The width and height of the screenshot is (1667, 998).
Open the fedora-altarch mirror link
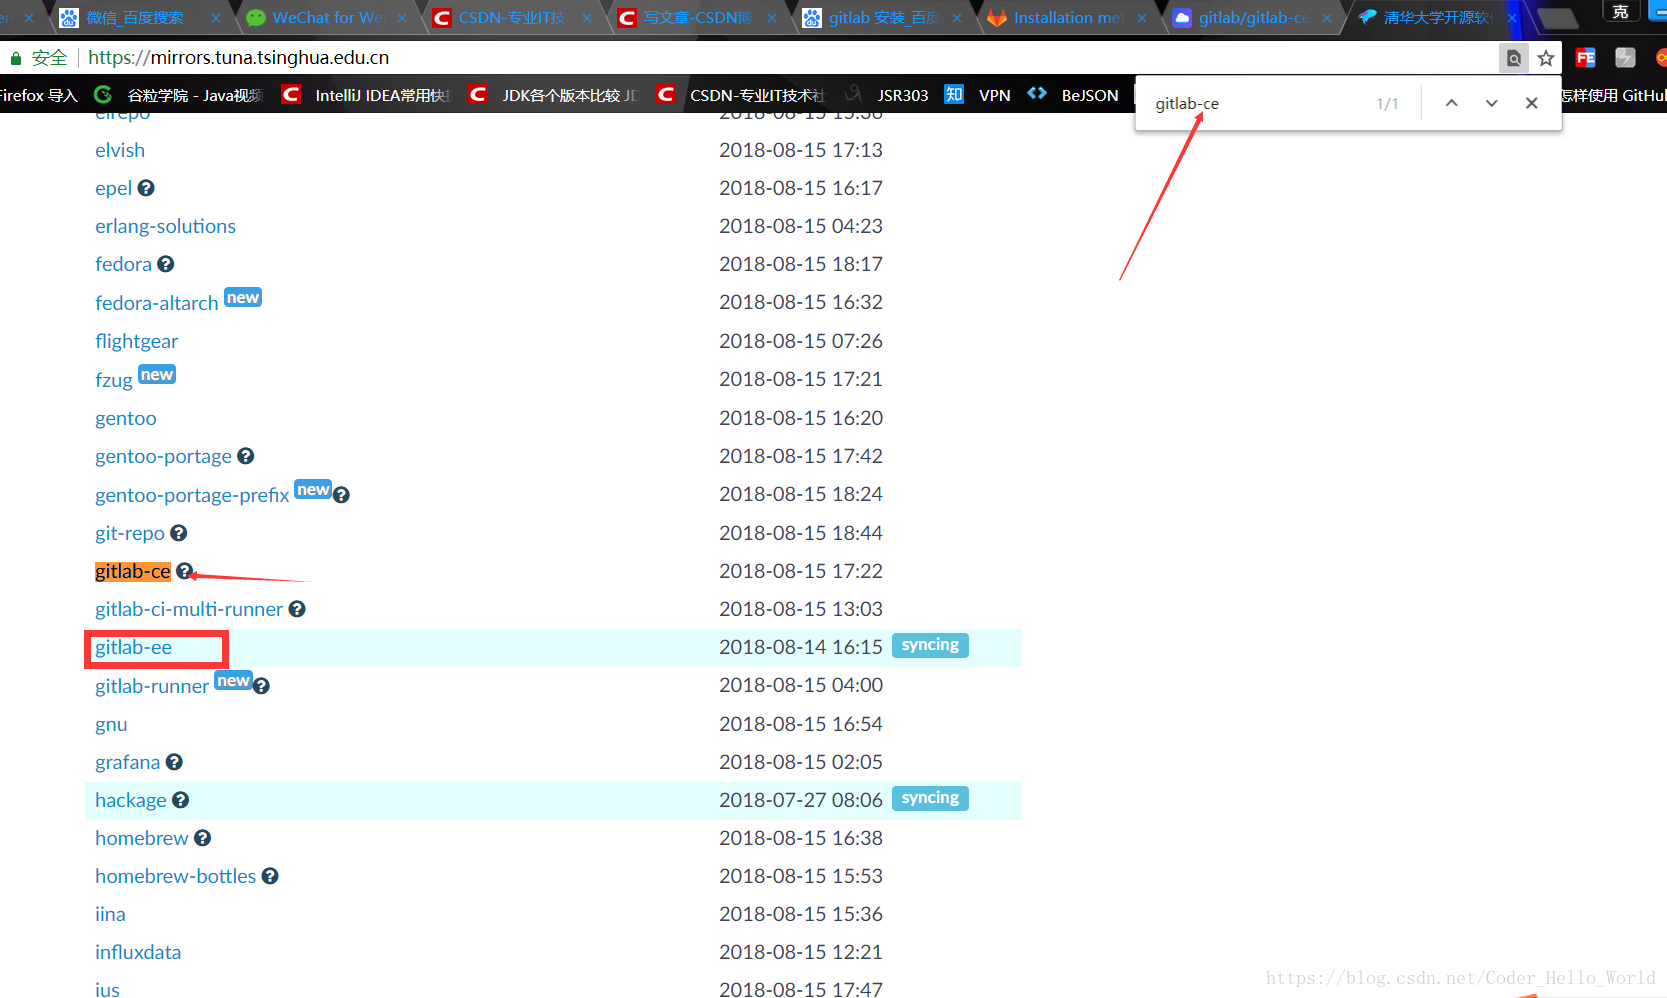click(156, 303)
